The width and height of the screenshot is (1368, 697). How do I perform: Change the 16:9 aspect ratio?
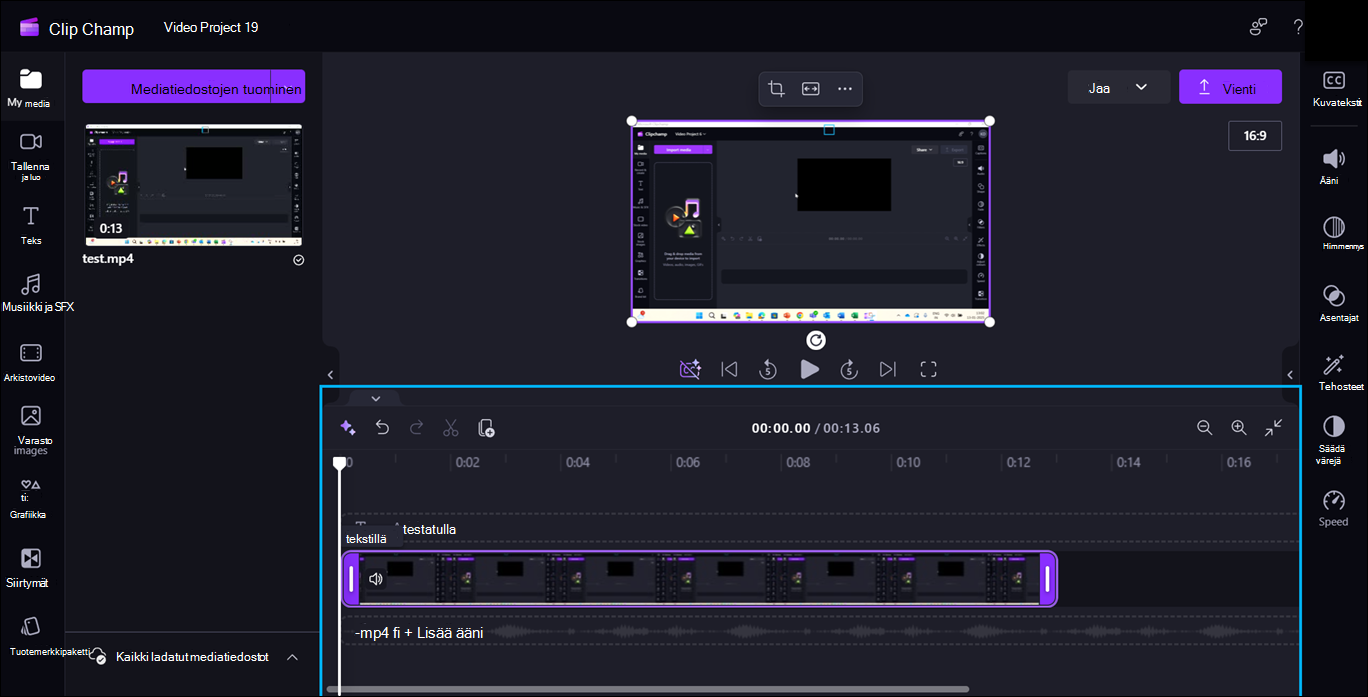(1255, 136)
